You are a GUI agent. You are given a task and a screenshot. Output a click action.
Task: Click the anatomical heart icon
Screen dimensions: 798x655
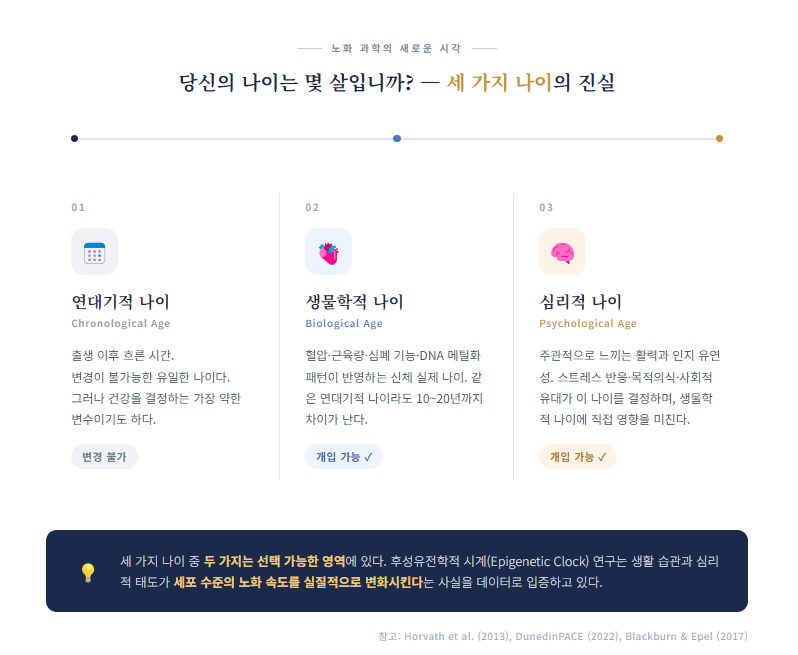[x=328, y=252]
